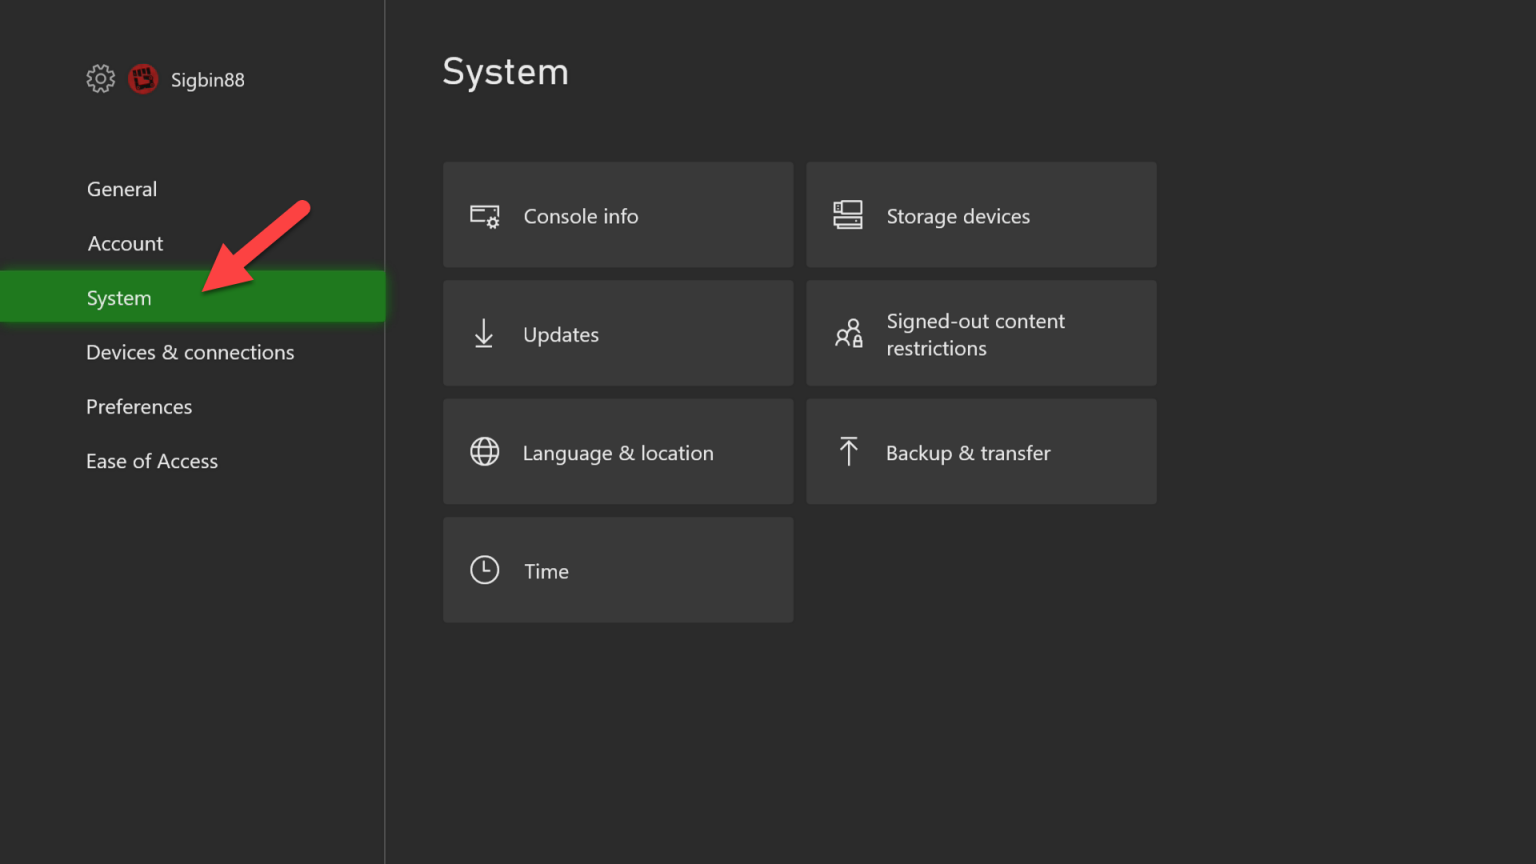The image size is (1536, 864).
Task: Click the Updates download arrow icon
Action: click(x=484, y=334)
